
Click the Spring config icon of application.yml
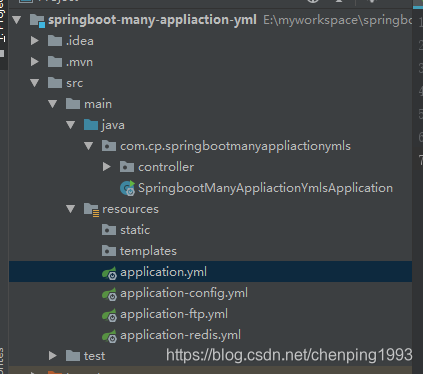tap(109, 273)
